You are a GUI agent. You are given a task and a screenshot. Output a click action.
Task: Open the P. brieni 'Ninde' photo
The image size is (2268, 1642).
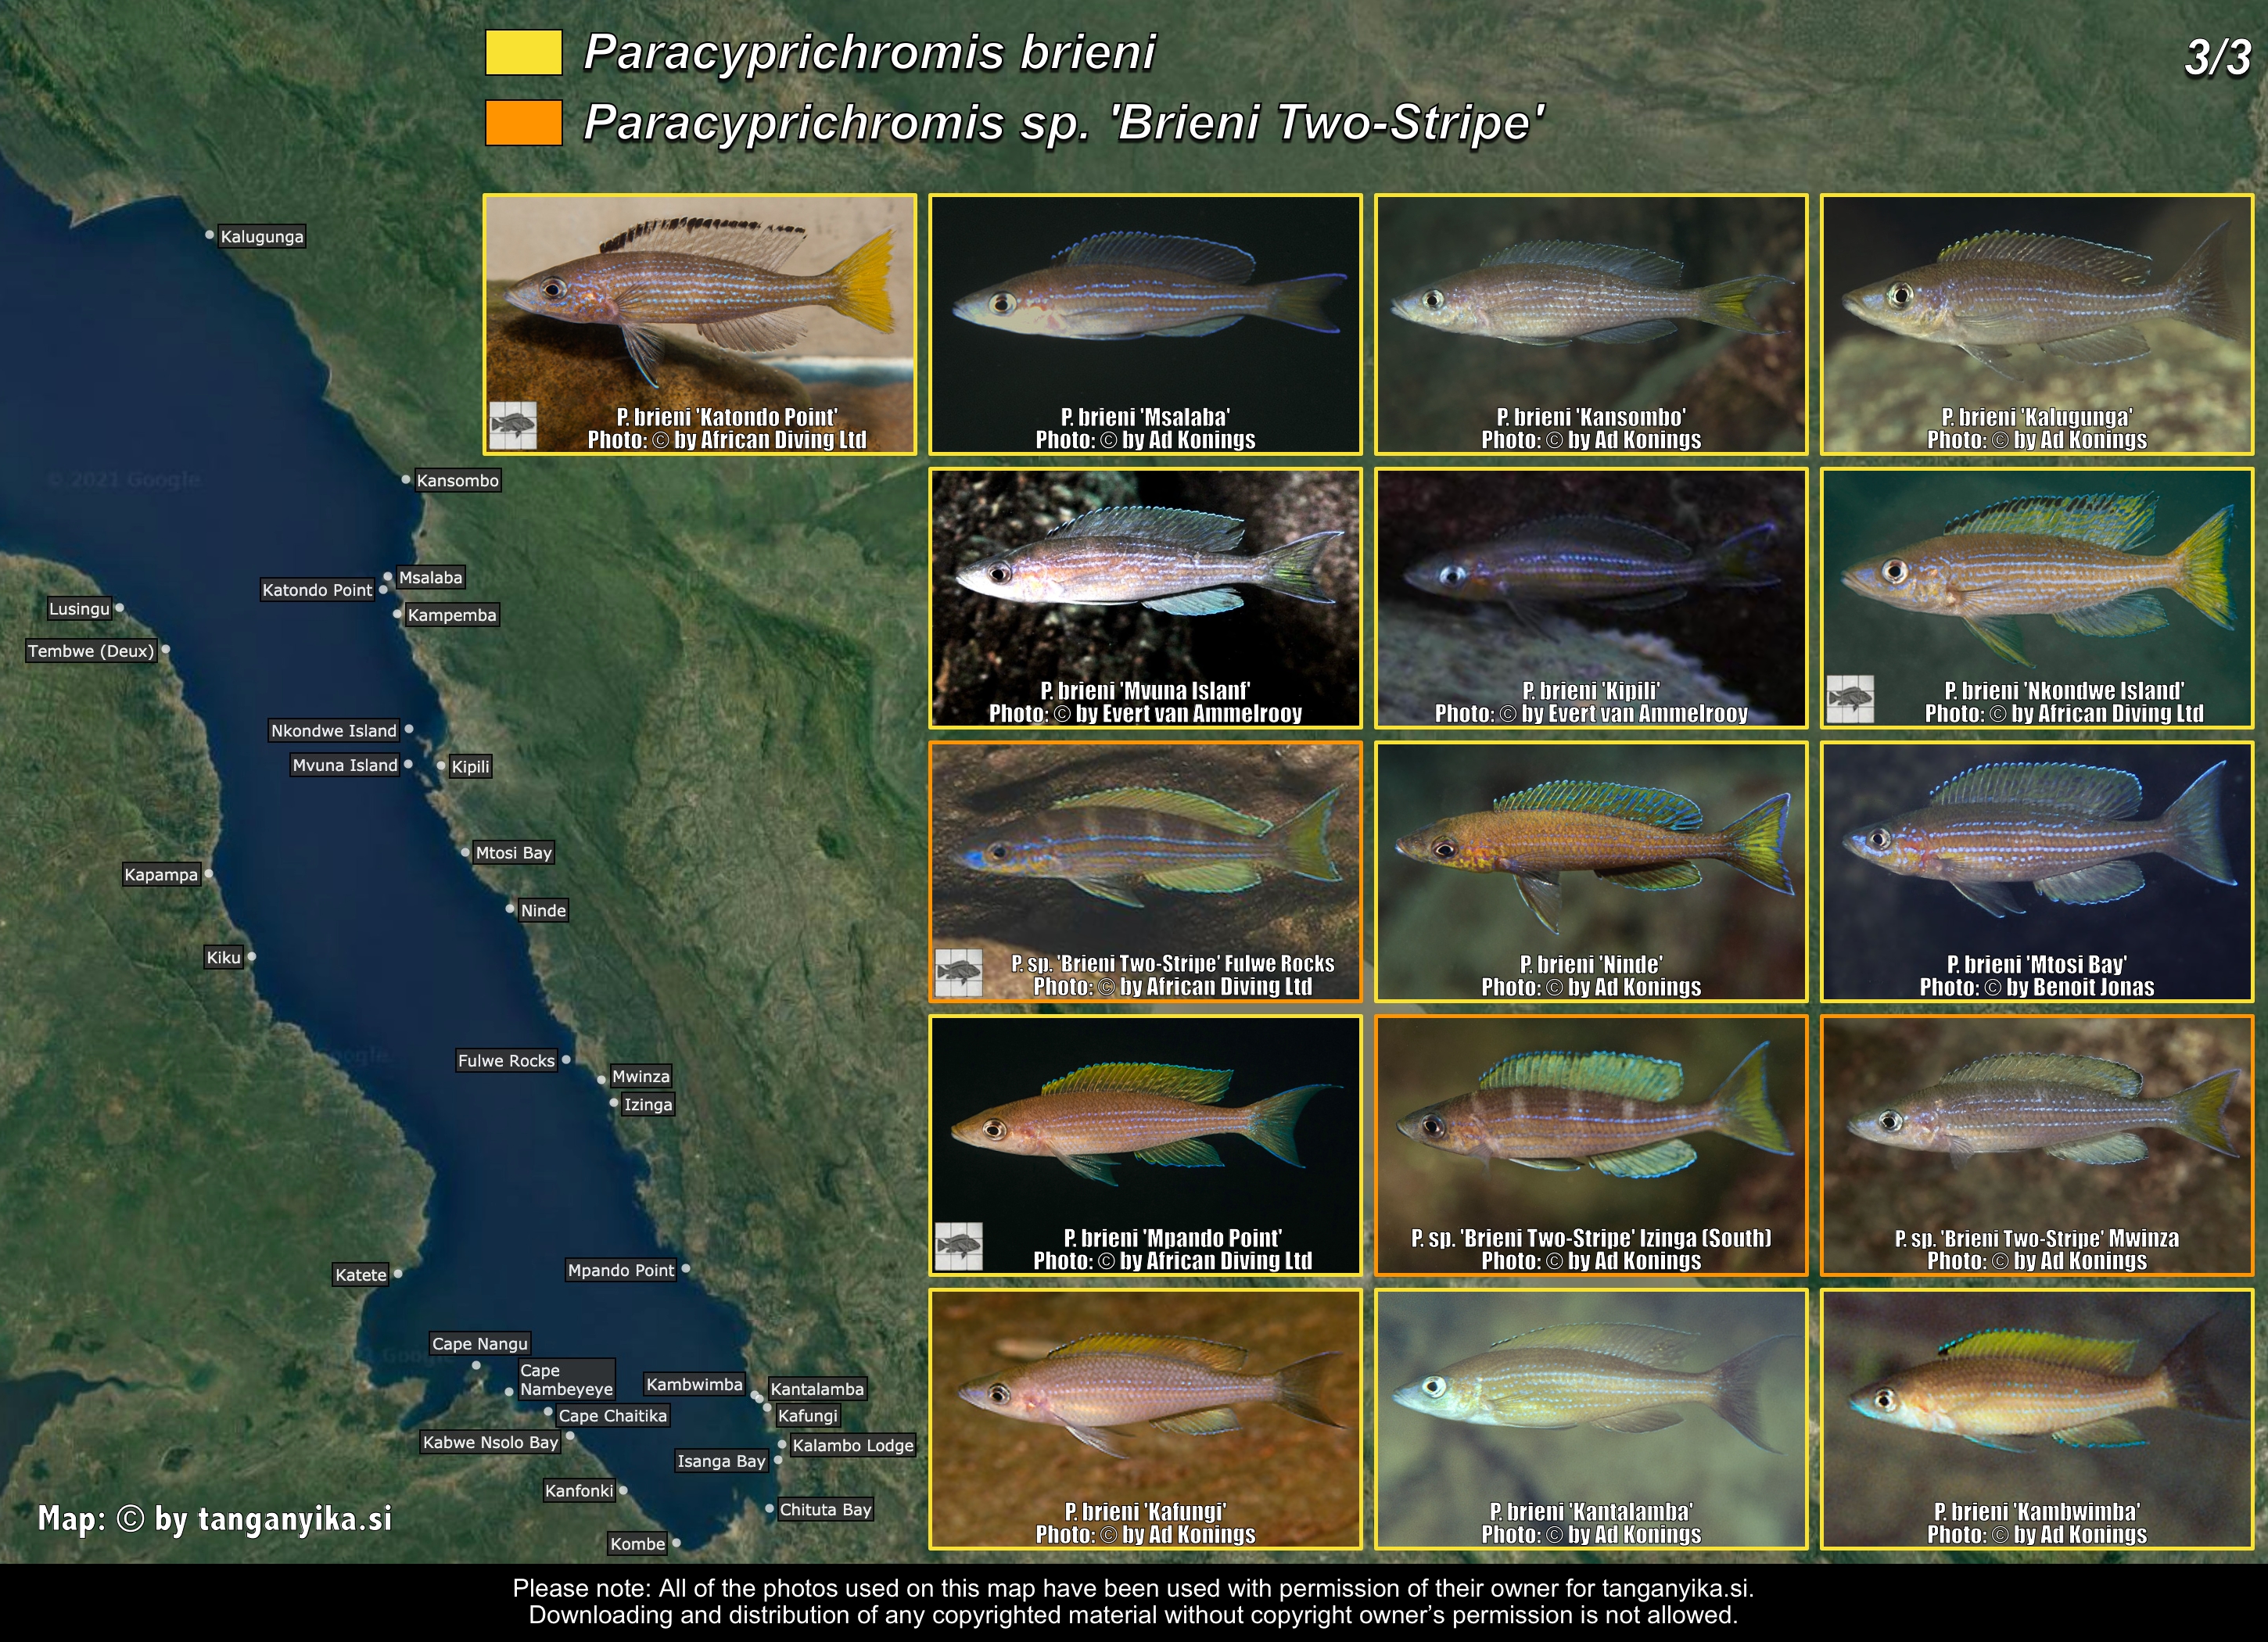[x=1591, y=871]
